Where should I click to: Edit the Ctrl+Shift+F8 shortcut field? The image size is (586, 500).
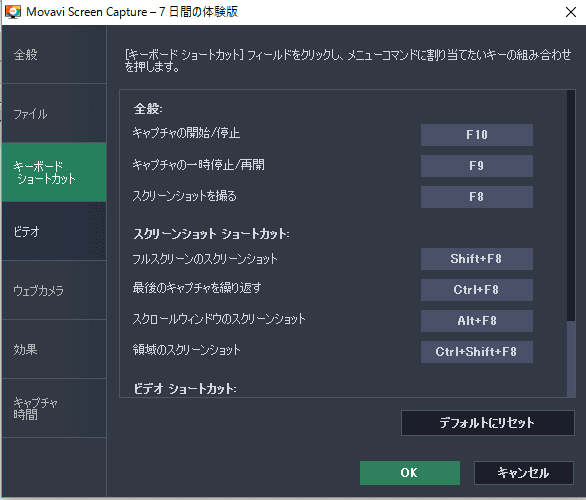pos(476,352)
